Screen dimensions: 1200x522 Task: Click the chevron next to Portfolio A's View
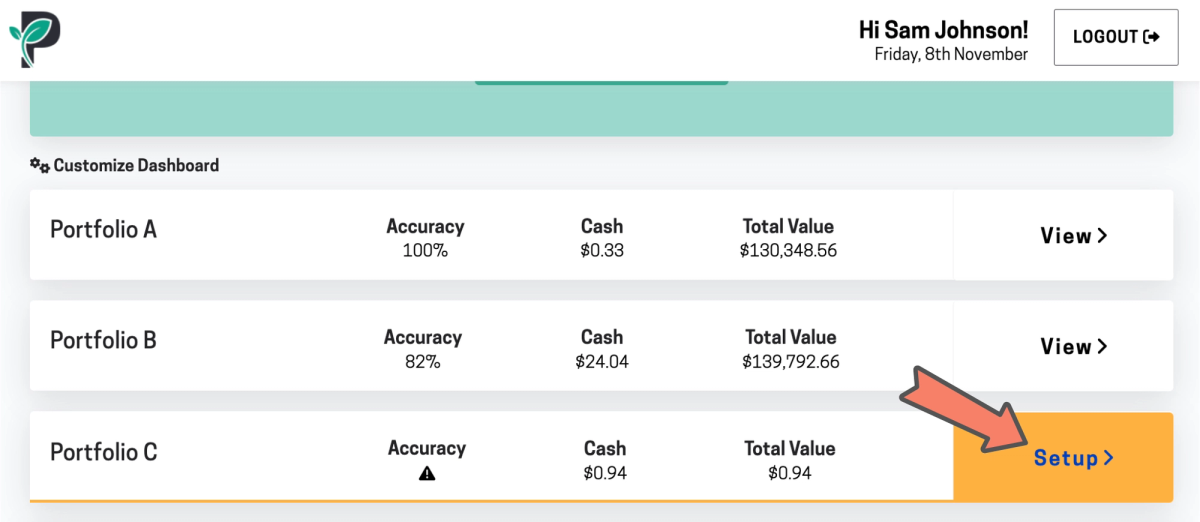pyautogui.click(x=1102, y=236)
